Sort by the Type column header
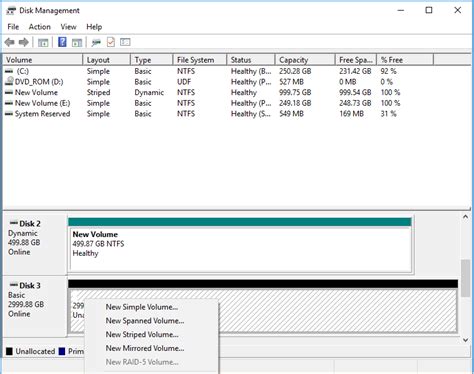The height and width of the screenshot is (374, 474). click(152, 60)
